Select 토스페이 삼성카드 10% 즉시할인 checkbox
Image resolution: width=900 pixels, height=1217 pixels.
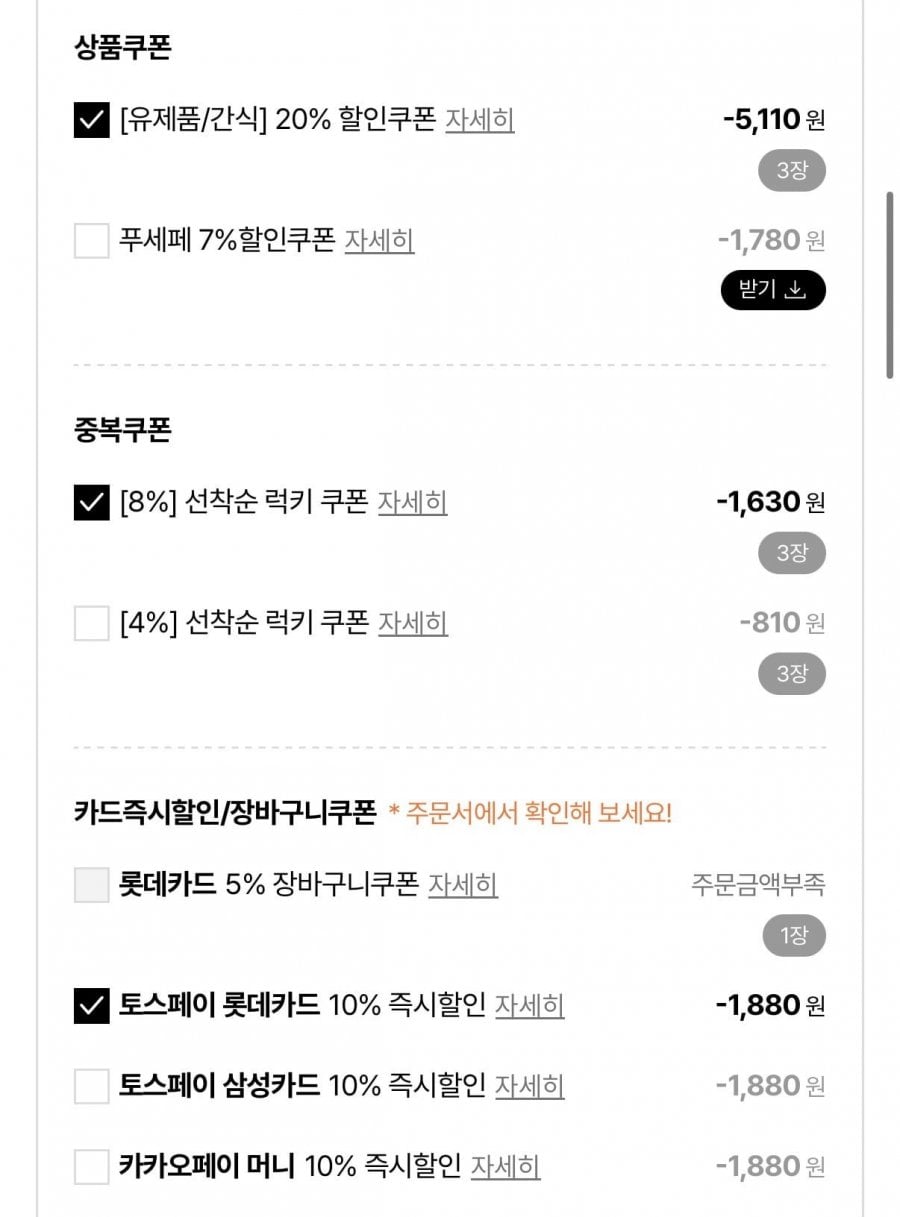pos(91,1086)
